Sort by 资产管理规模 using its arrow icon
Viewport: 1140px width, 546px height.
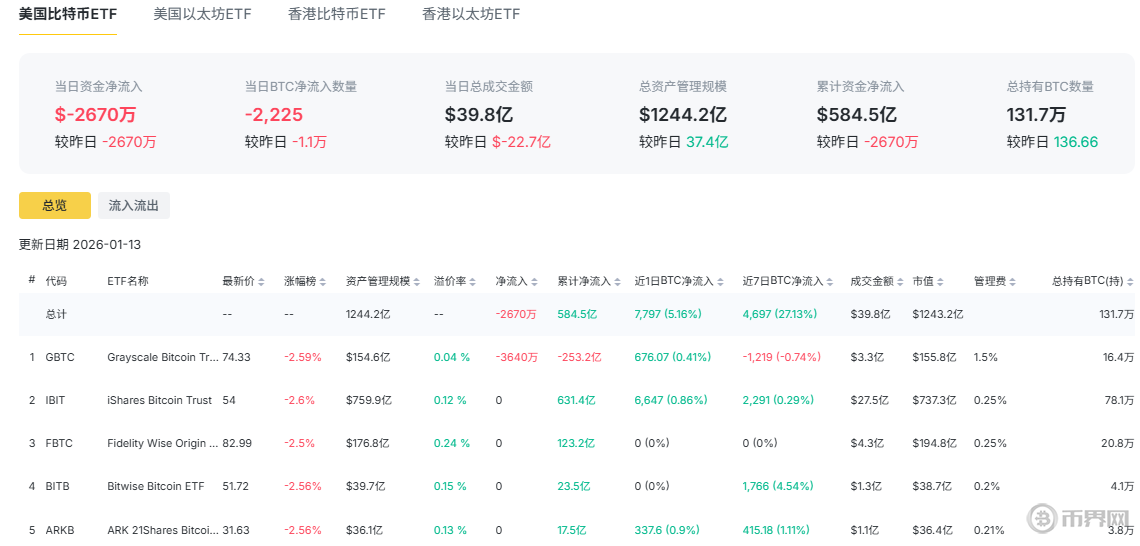[416, 282]
